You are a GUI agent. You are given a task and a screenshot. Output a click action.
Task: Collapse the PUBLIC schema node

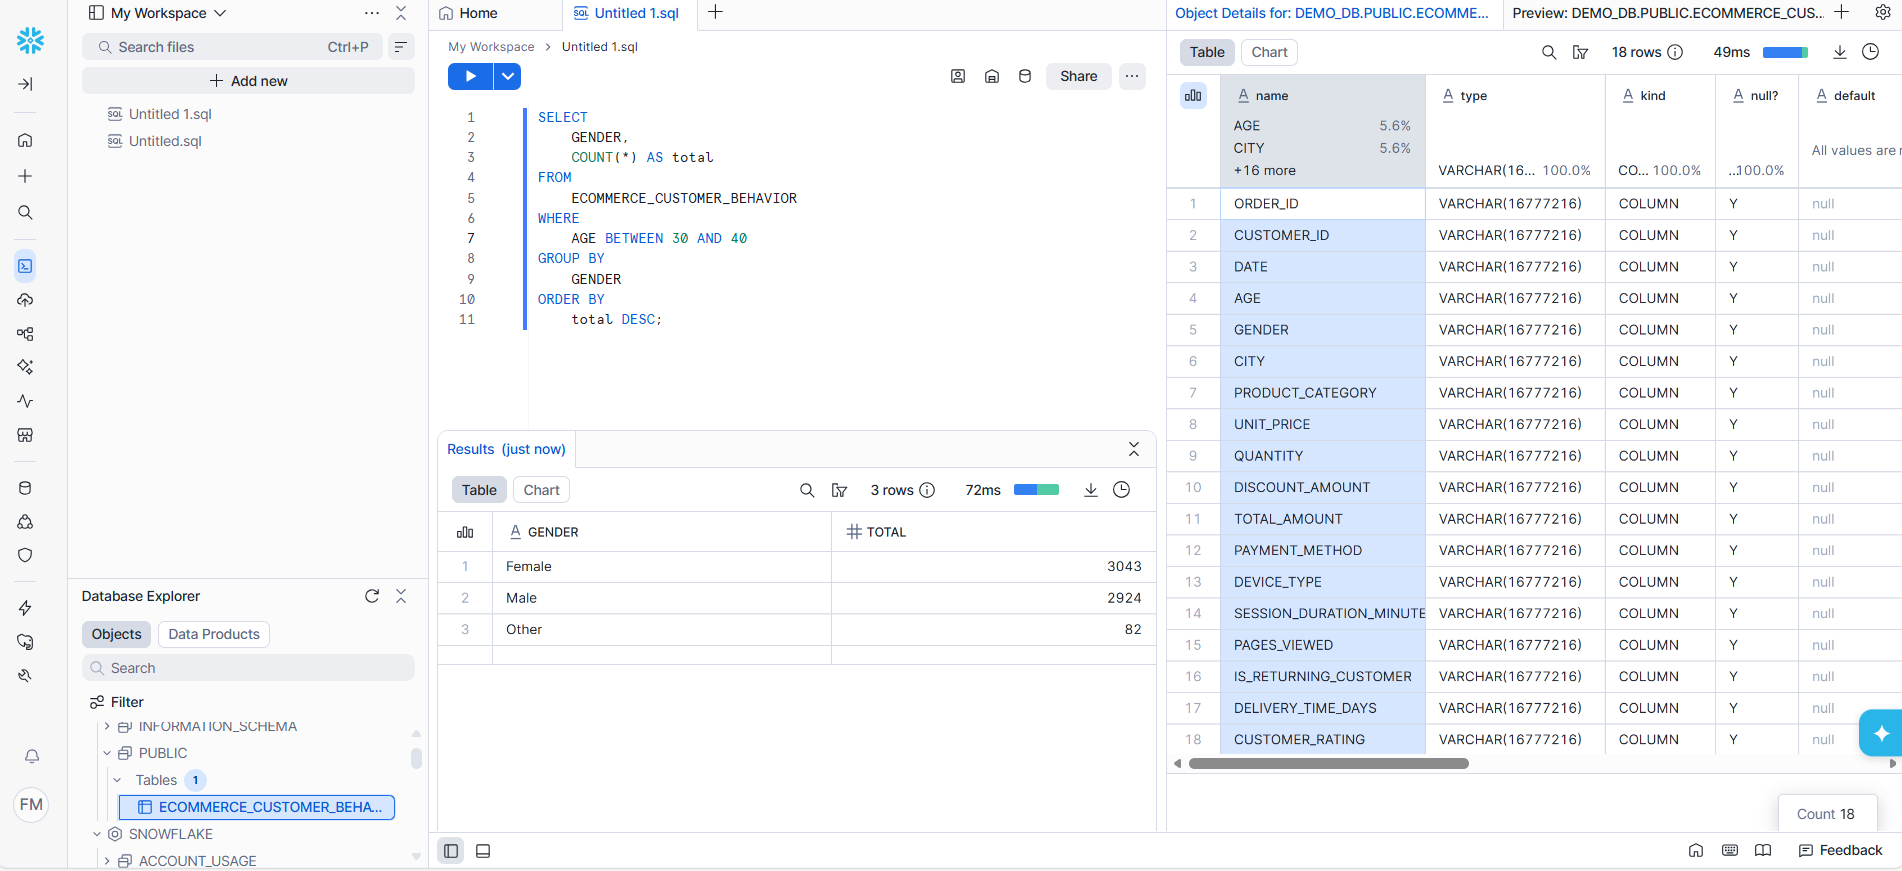coord(107,753)
